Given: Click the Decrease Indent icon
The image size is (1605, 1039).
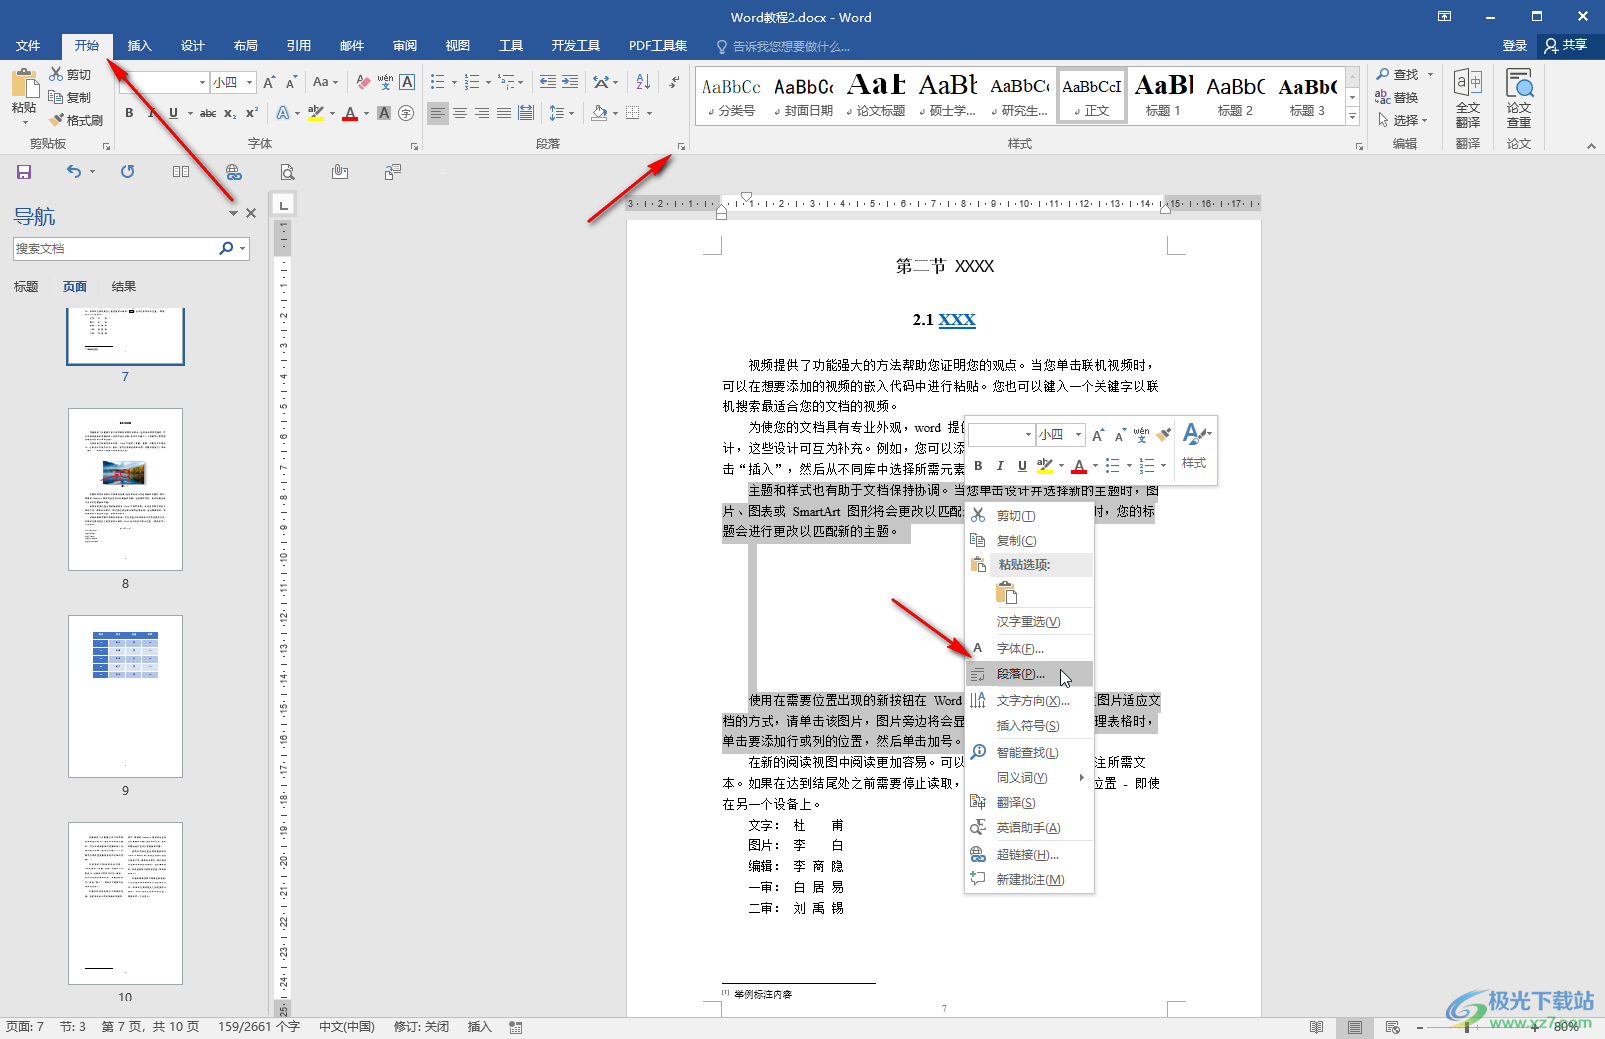Looking at the screenshot, I should pos(547,82).
